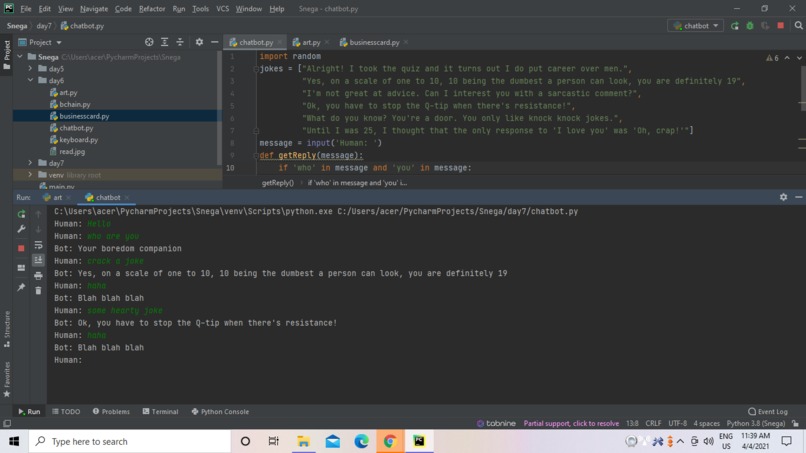The width and height of the screenshot is (806, 453).
Task: Open keyboard.py in project tree
Action: pyautogui.click(x=74, y=140)
